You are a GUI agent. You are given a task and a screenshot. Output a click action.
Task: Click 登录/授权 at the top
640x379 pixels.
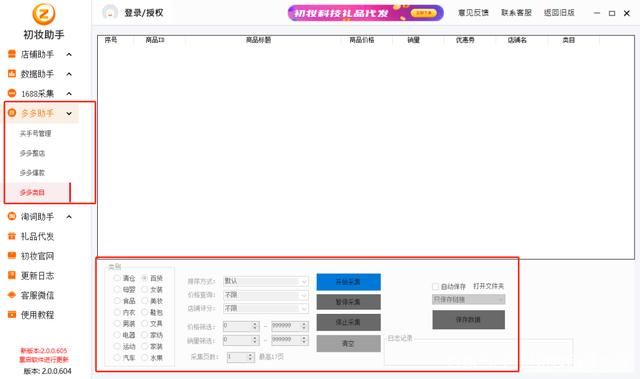click(x=144, y=13)
